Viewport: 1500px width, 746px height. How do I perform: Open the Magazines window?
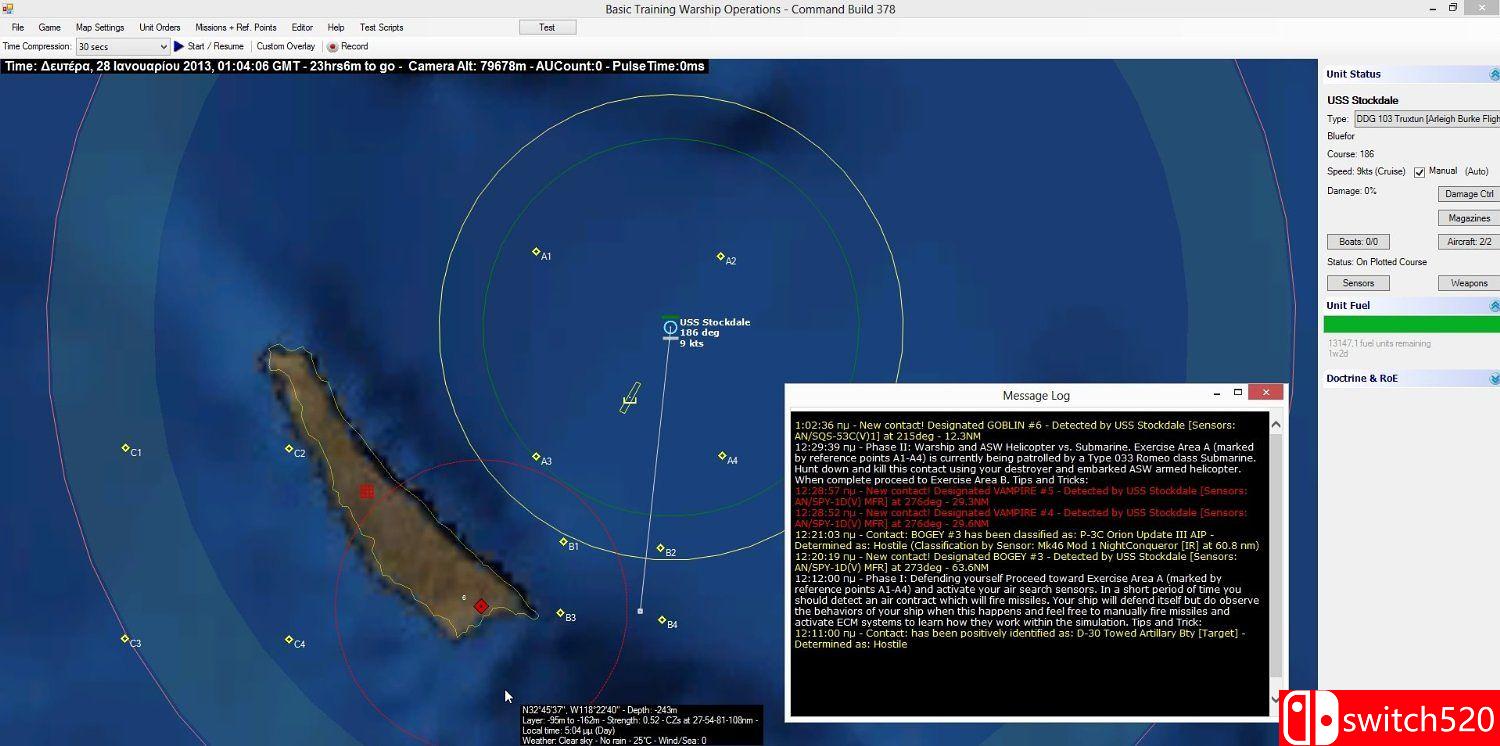coord(1469,218)
